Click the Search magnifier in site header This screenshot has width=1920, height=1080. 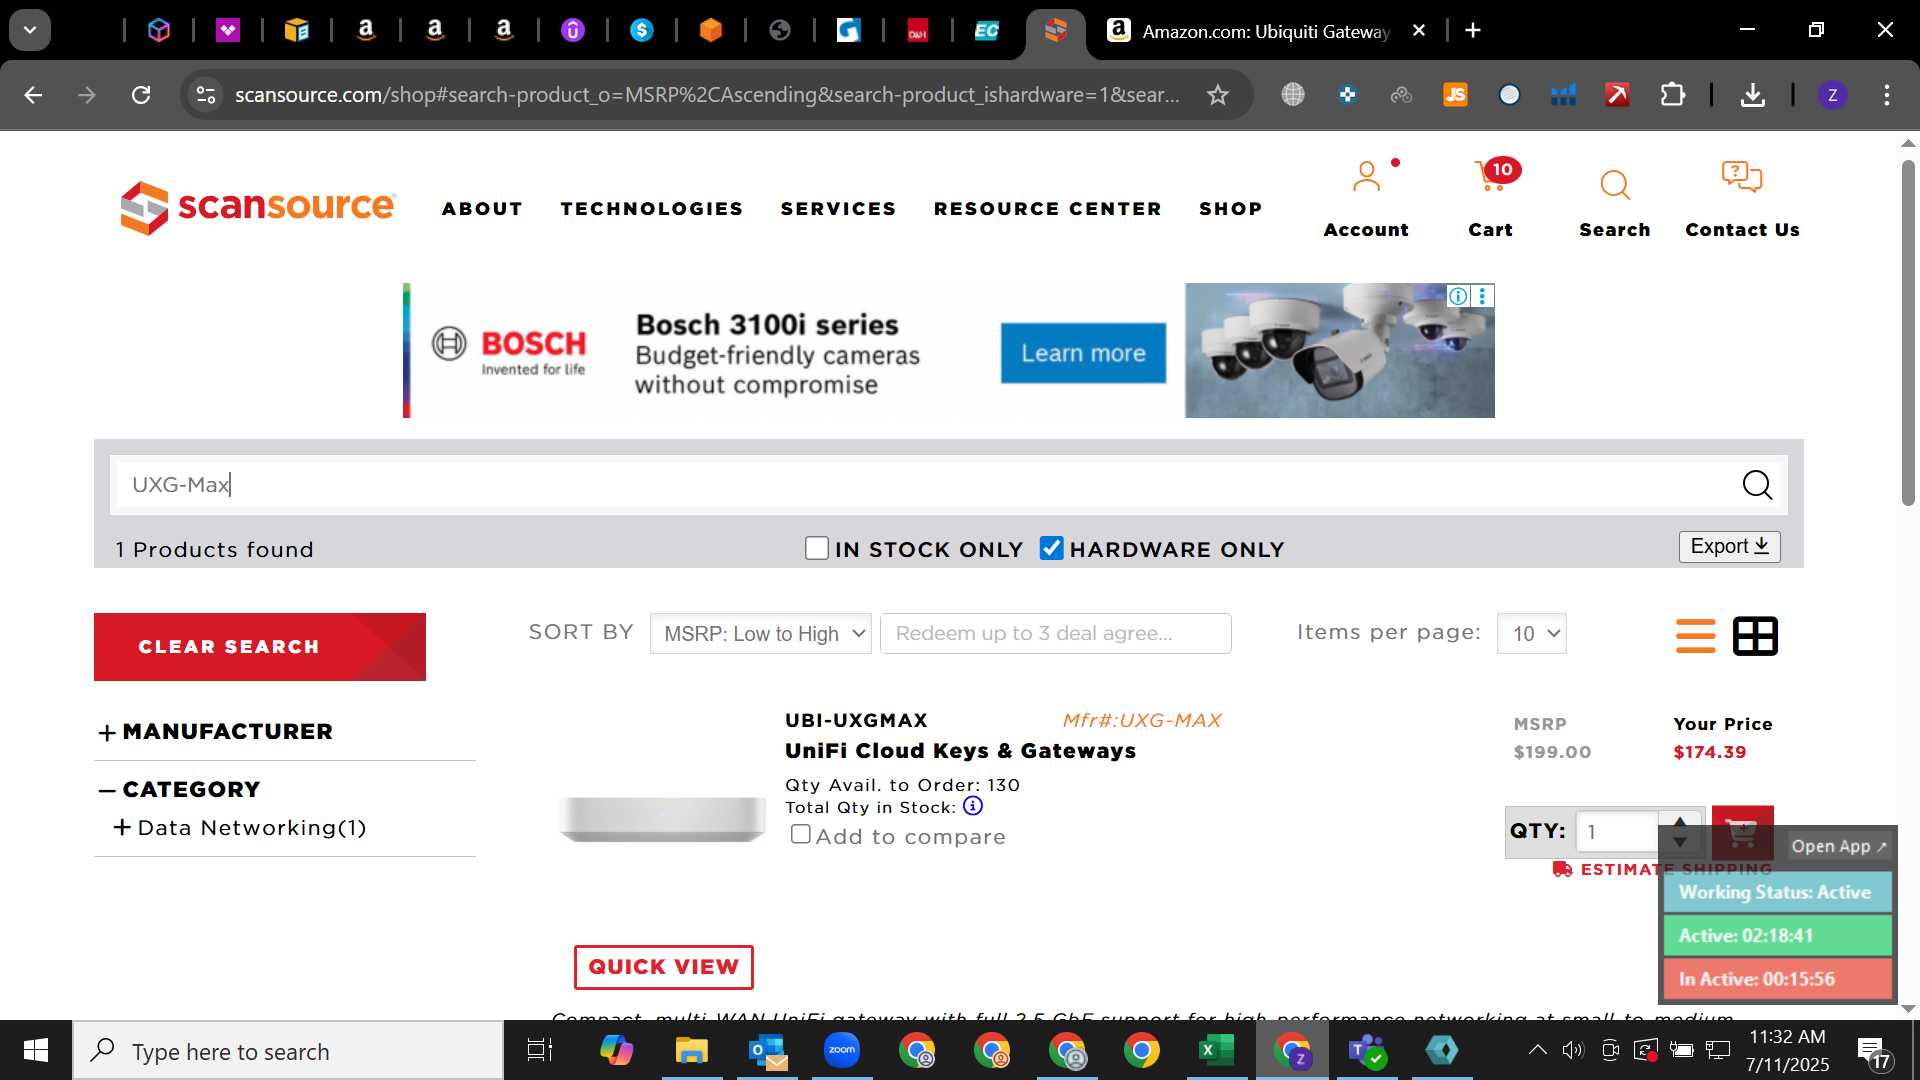[x=1614, y=184]
